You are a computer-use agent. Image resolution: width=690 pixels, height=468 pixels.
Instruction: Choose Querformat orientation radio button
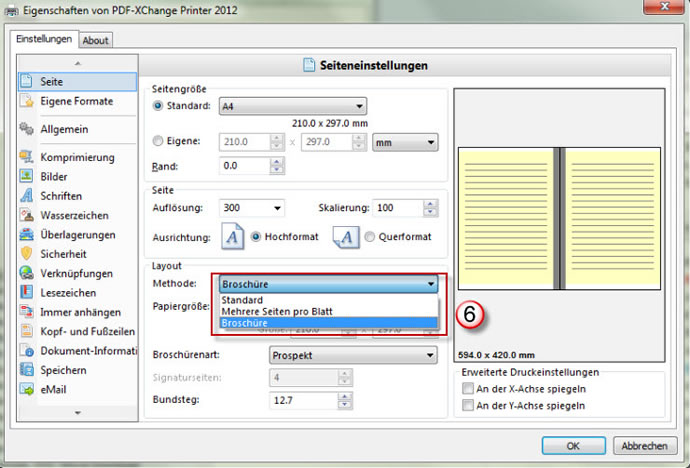tap(370, 237)
